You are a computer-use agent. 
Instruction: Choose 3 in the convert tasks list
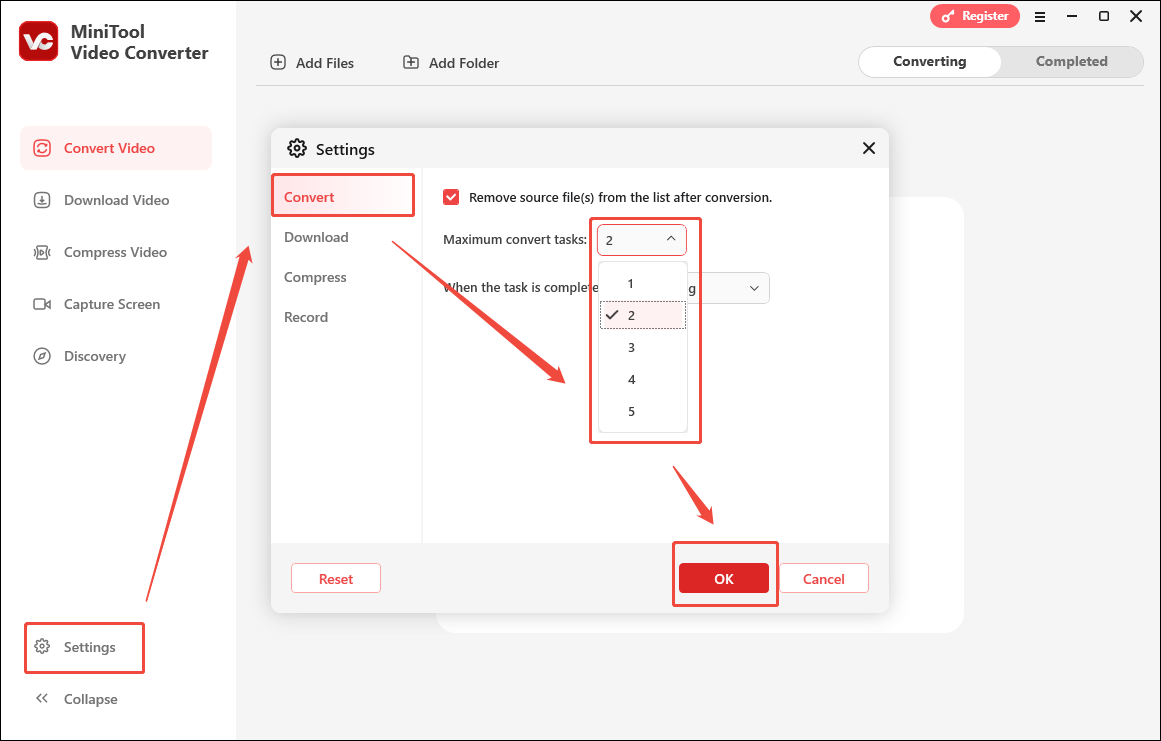[642, 347]
